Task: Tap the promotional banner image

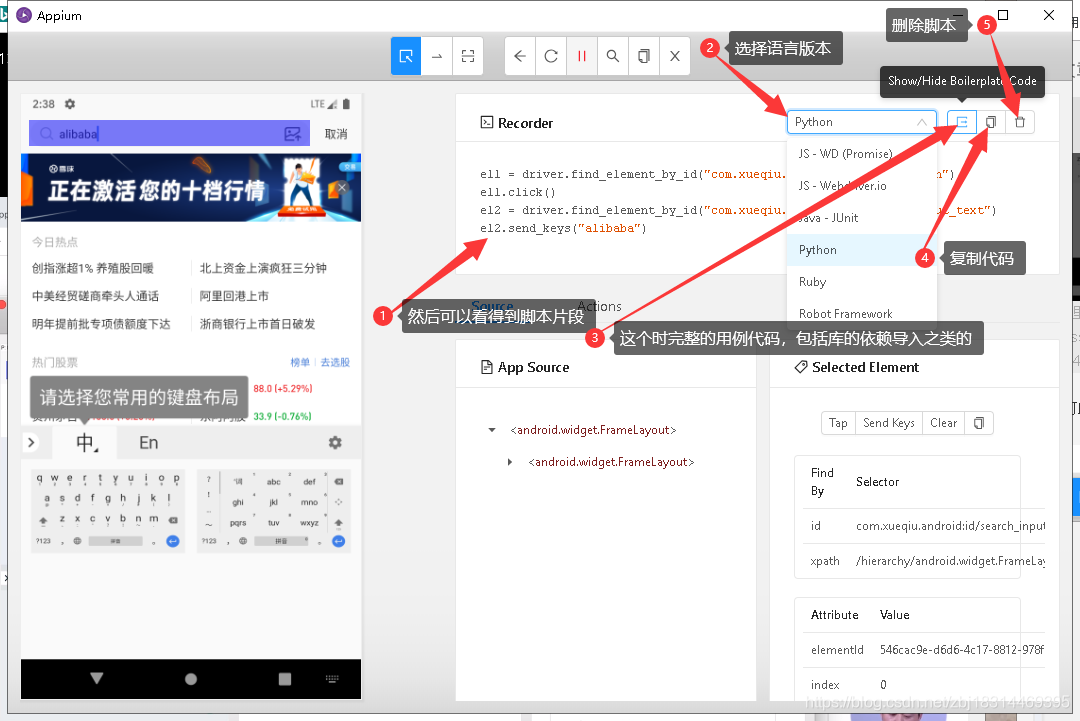Action: coord(191,187)
